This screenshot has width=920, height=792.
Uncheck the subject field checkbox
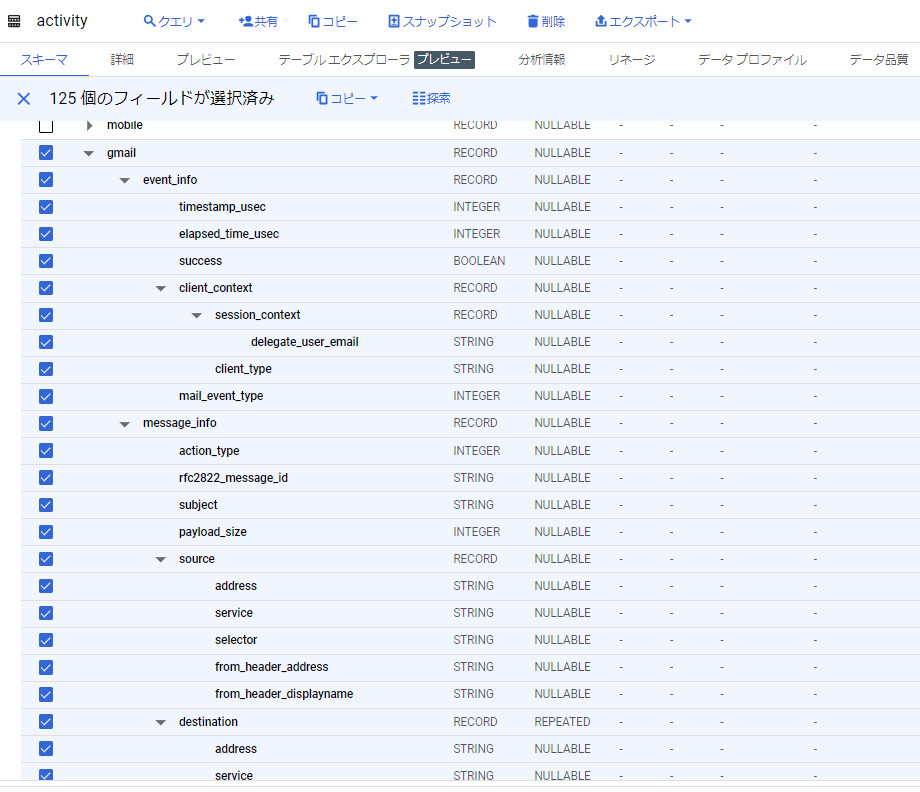click(45, 505)
